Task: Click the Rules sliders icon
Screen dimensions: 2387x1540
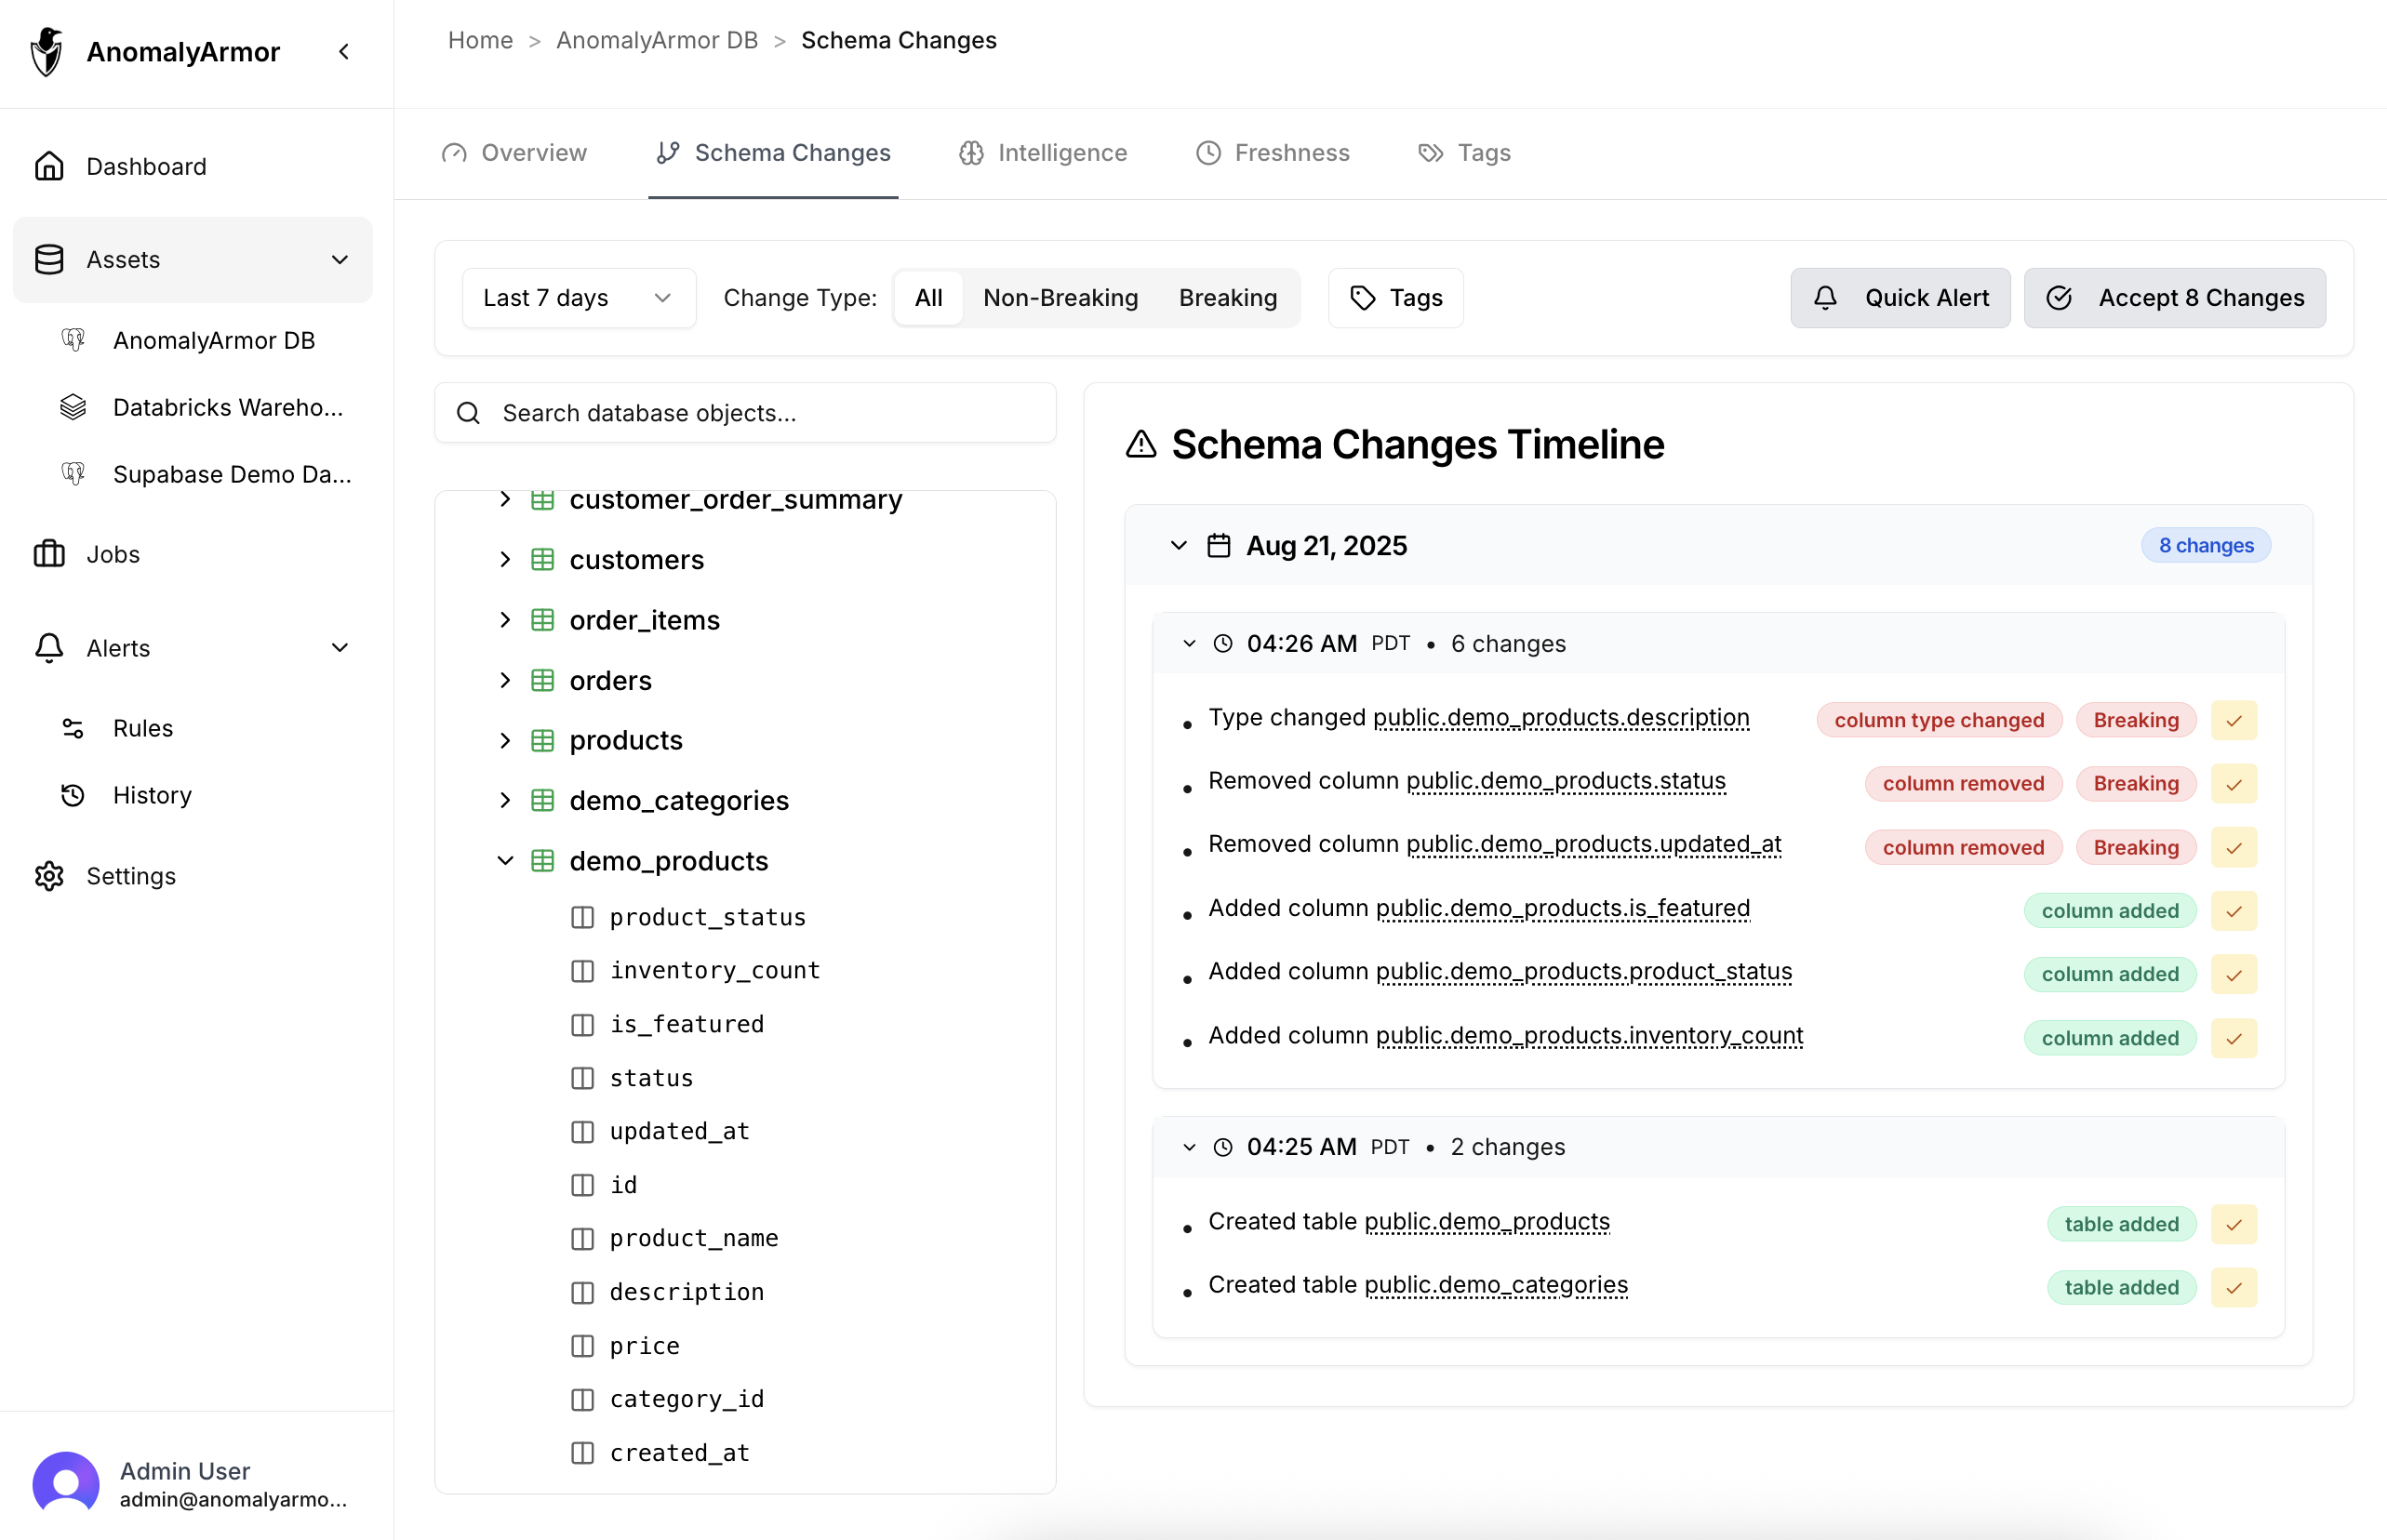Action: (73, 728)
